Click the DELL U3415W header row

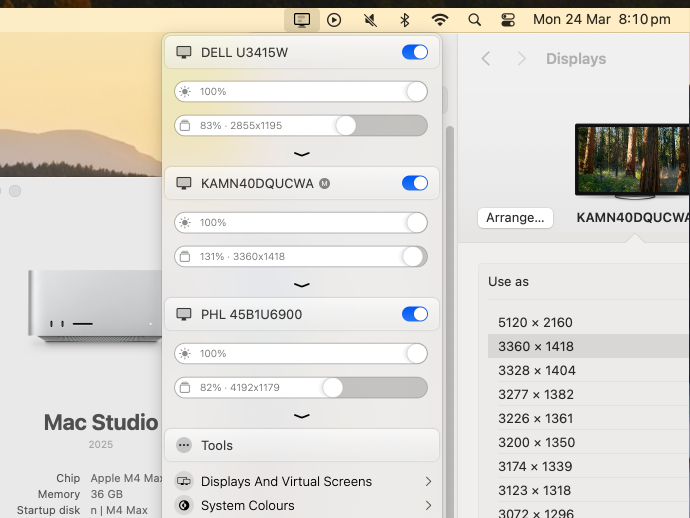click(302, 52)
